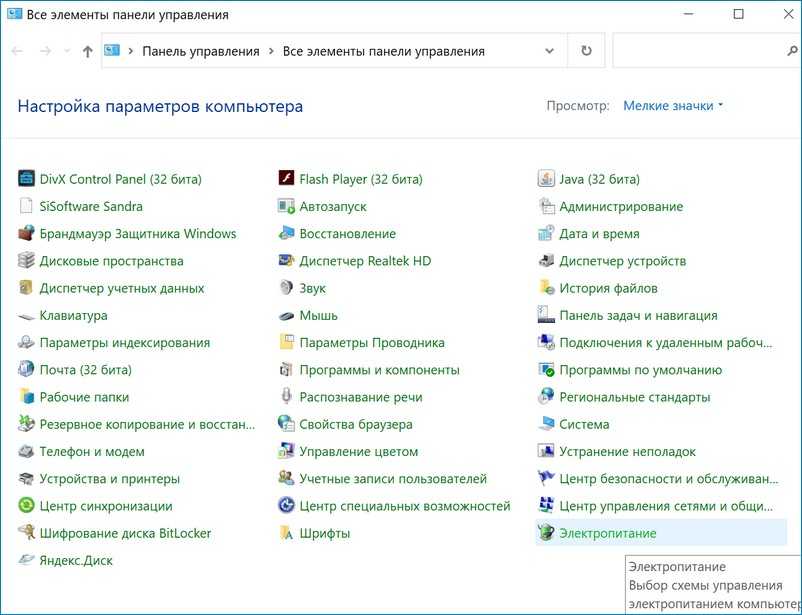The height and width of the screenshot is (615, 802).
Task: Click the Брандмауэр Защитника Windows icon
Action: [26, 234]
